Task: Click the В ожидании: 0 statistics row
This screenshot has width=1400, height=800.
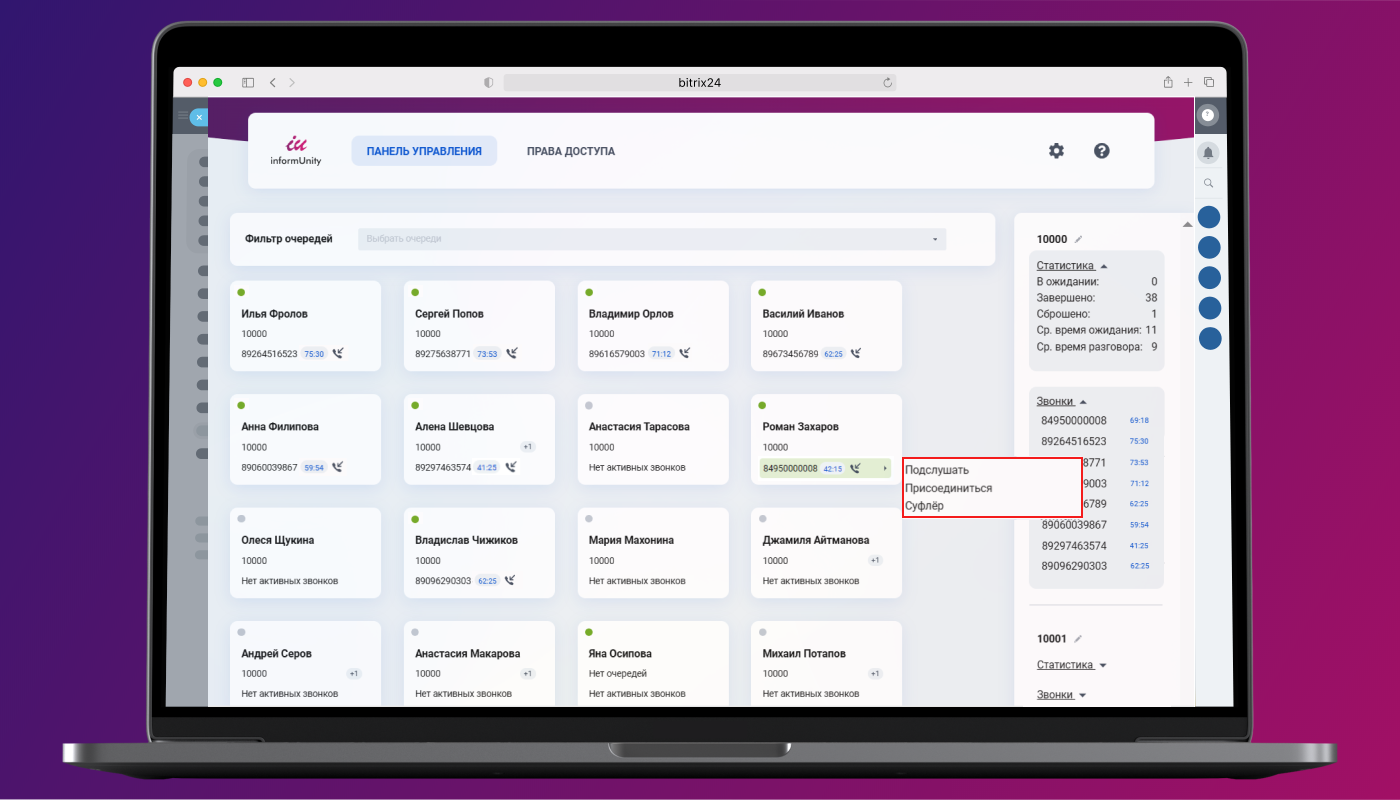Action: pyautogui.click(x=1096, y=282)
